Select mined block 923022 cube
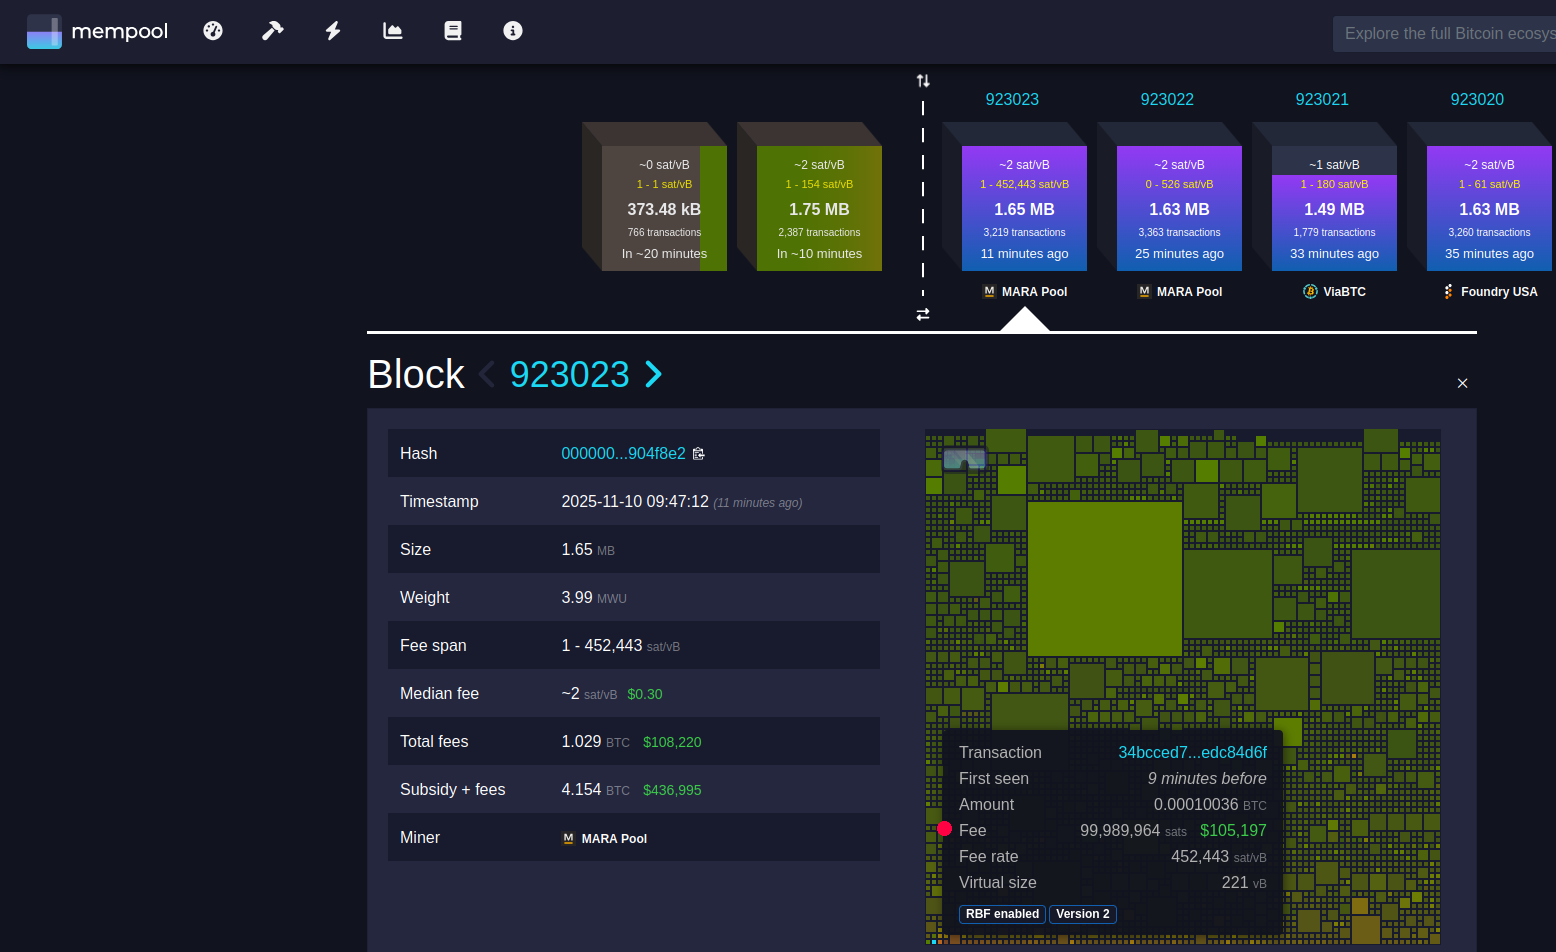Viewport: 1556px width, 952px height. 1178,208
